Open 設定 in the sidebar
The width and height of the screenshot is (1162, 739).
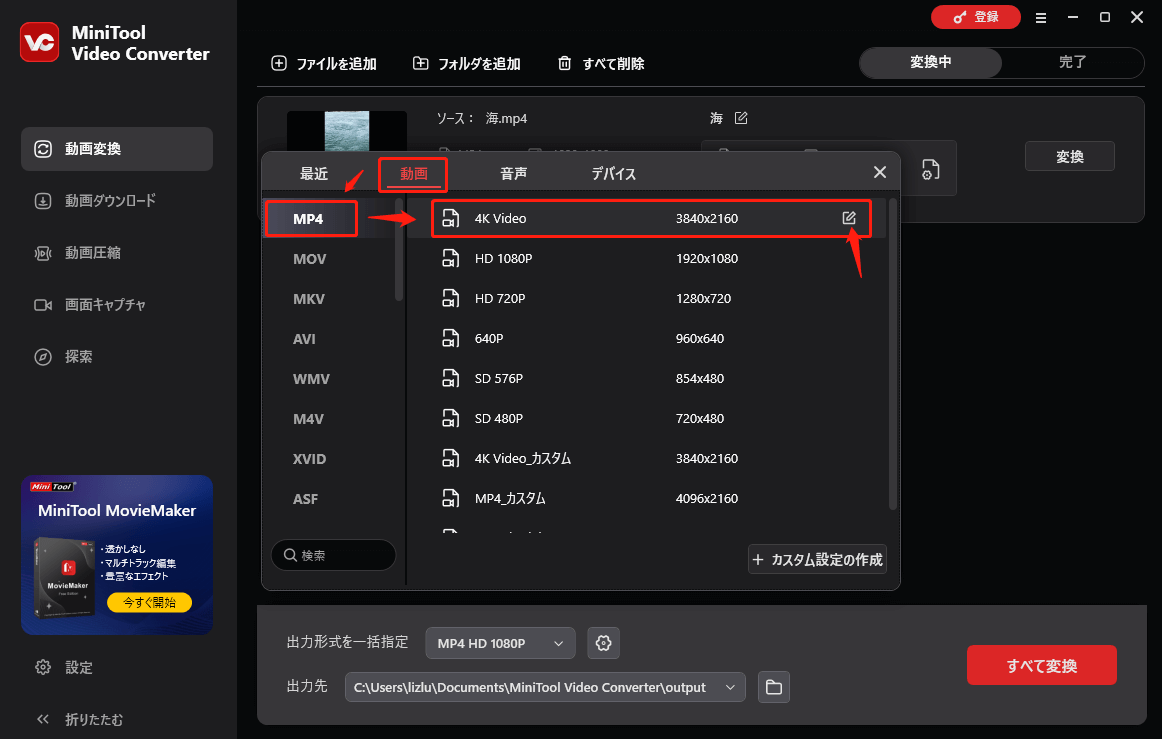[x=64, y=667]
